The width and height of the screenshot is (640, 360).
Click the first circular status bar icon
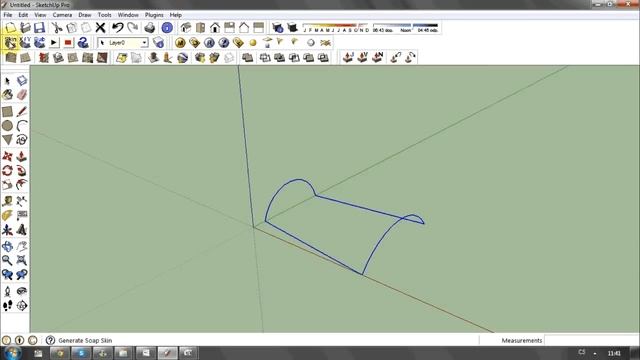tap(6, 340)
